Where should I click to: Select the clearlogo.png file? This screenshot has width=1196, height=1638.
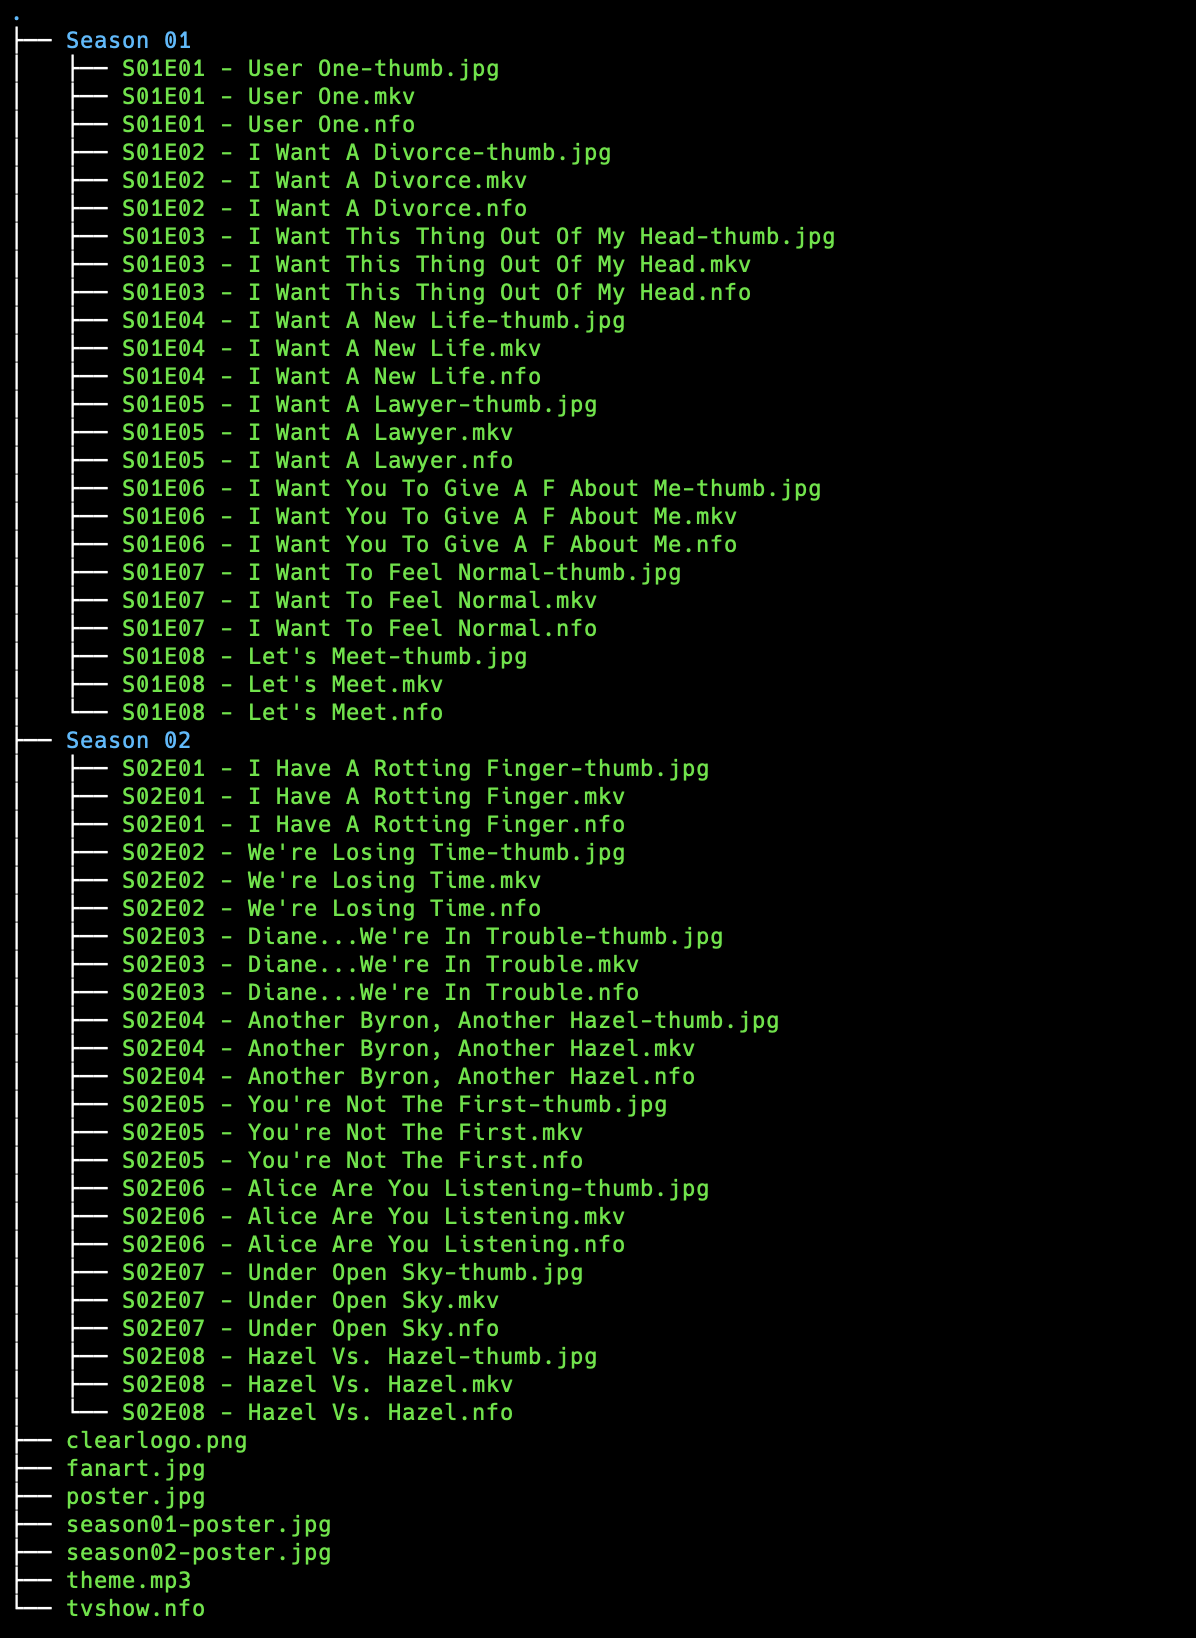click(x=156, y=1441)
